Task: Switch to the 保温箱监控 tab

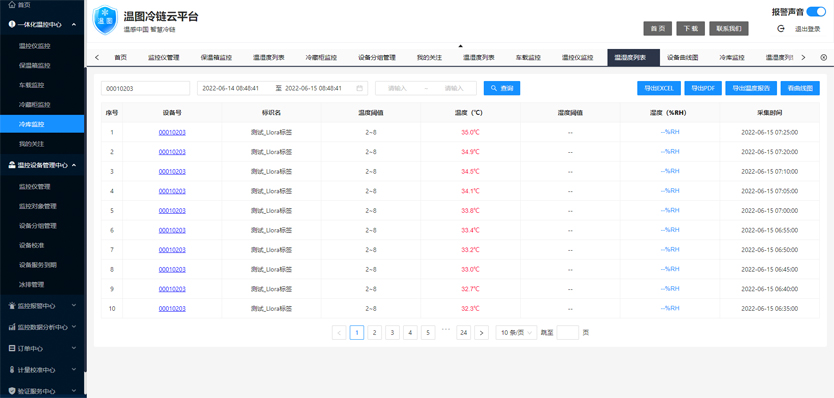Action: 216,57
